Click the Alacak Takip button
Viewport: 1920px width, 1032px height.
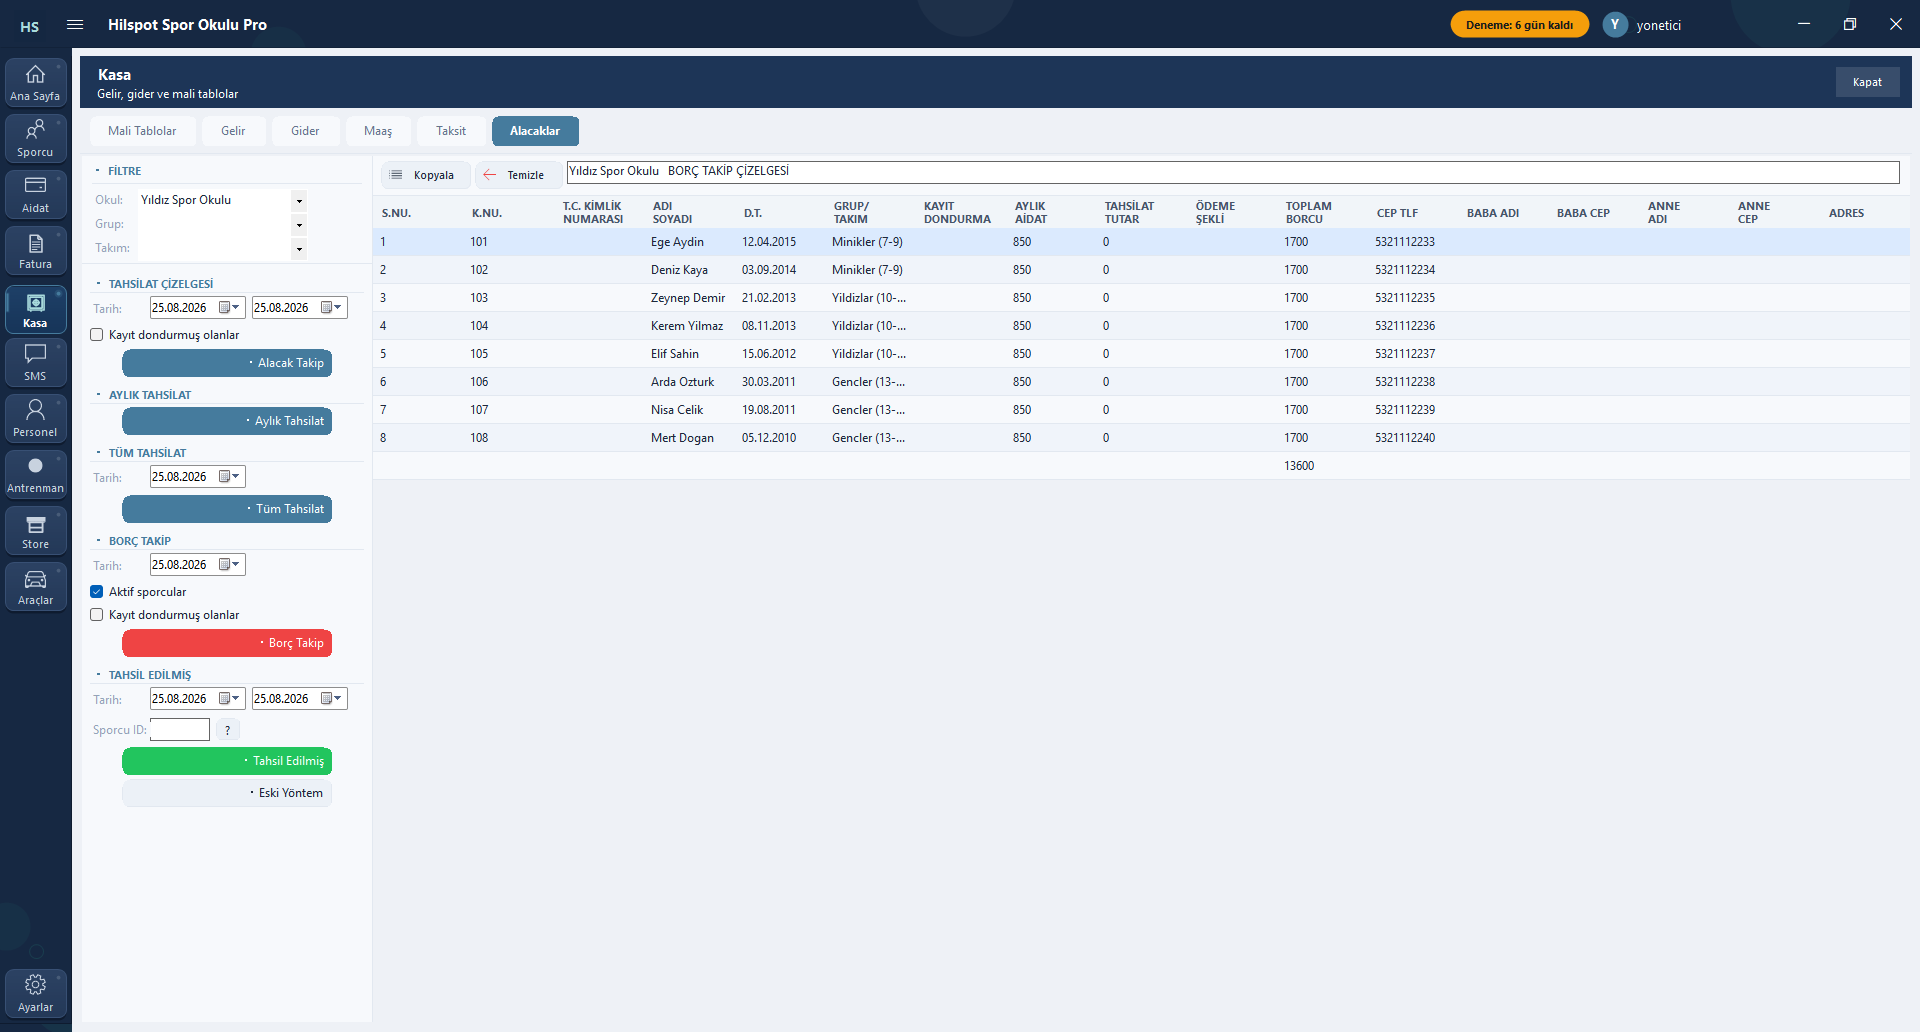pyautogui.click(x=227, y=363)
